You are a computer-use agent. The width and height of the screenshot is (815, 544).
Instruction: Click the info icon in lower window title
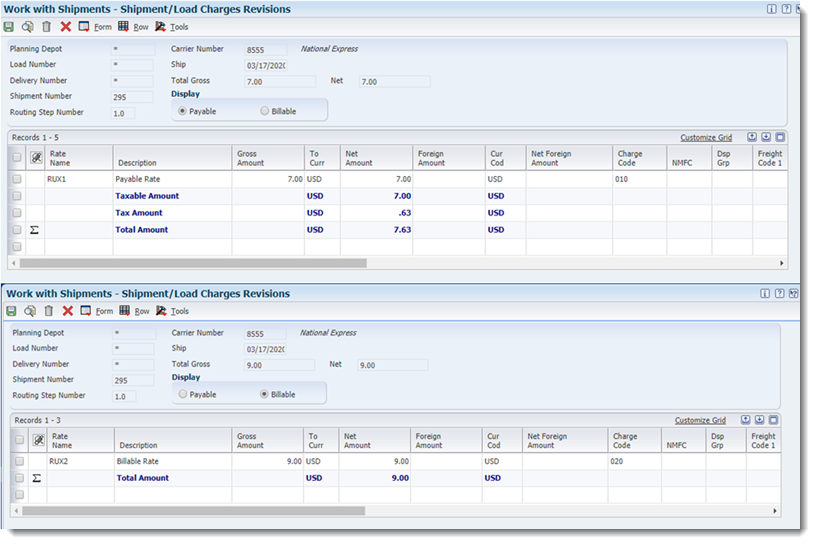(x=765, y=294)
